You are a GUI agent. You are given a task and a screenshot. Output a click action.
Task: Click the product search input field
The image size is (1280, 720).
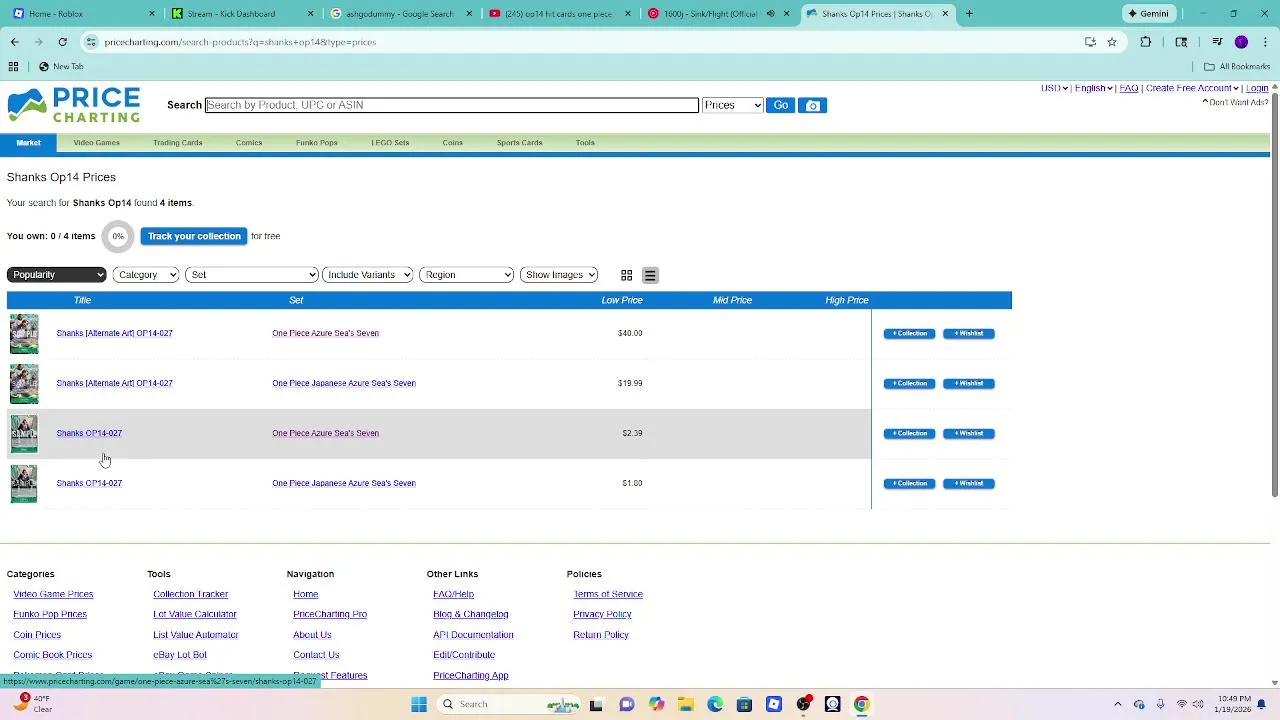(x=451, y=105)
